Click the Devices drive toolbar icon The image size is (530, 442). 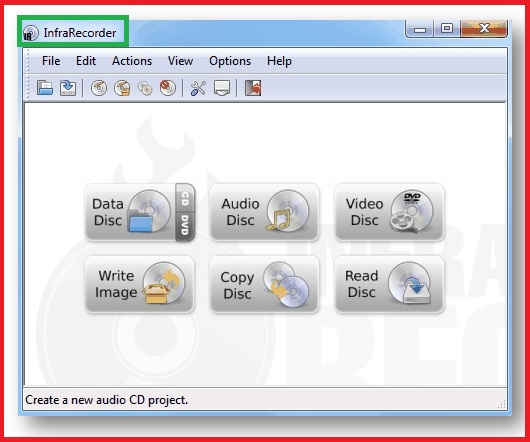222,88
